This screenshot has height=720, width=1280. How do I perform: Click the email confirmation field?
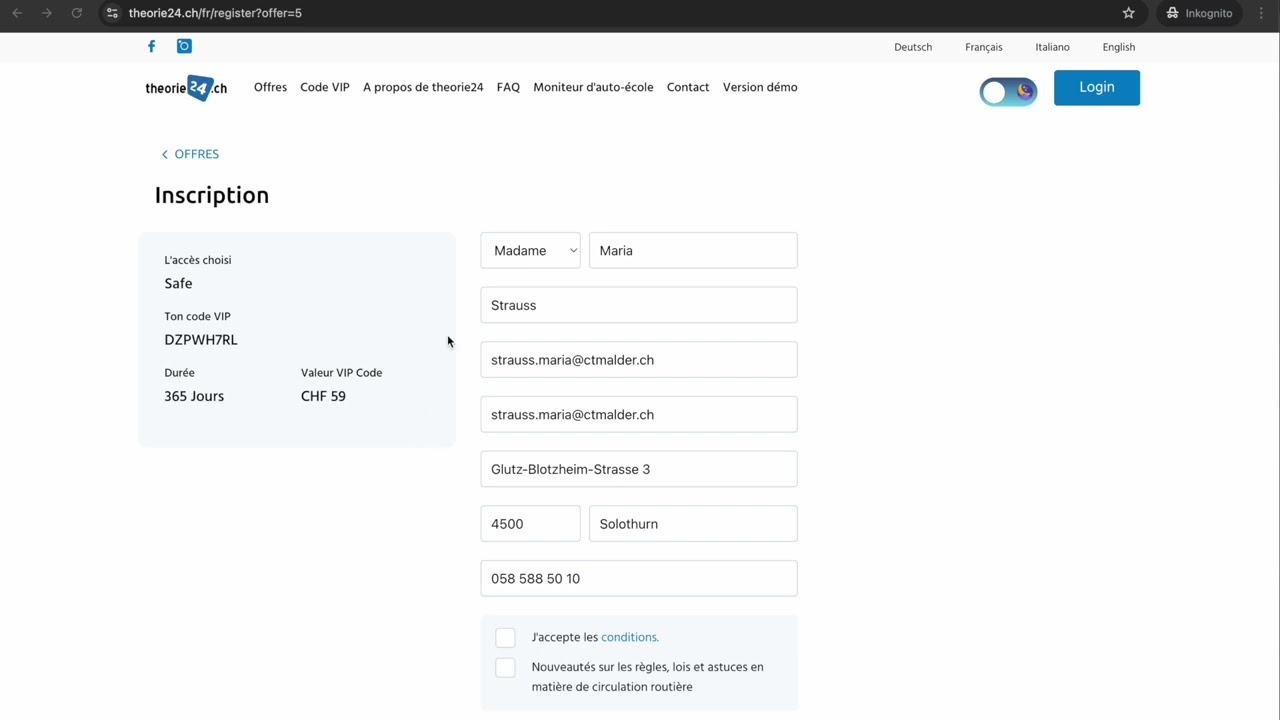[639, 414]
